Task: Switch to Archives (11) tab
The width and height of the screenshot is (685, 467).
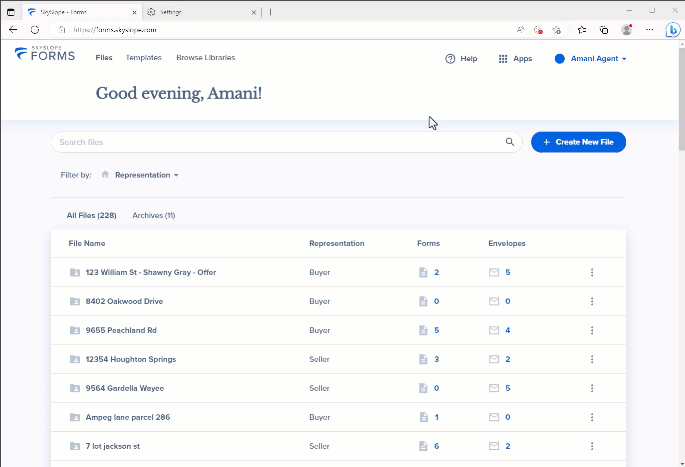Action: click(154, 215)
